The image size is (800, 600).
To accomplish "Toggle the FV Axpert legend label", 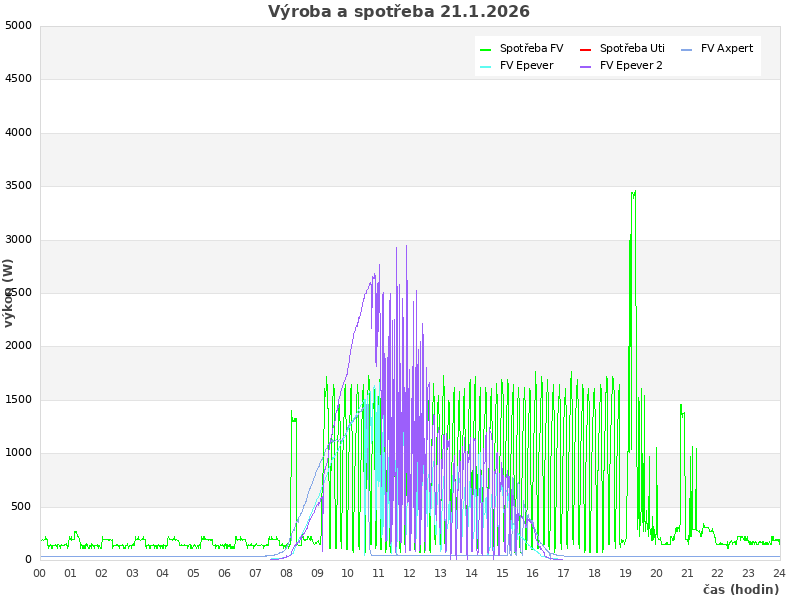I will tap(727, 49).
